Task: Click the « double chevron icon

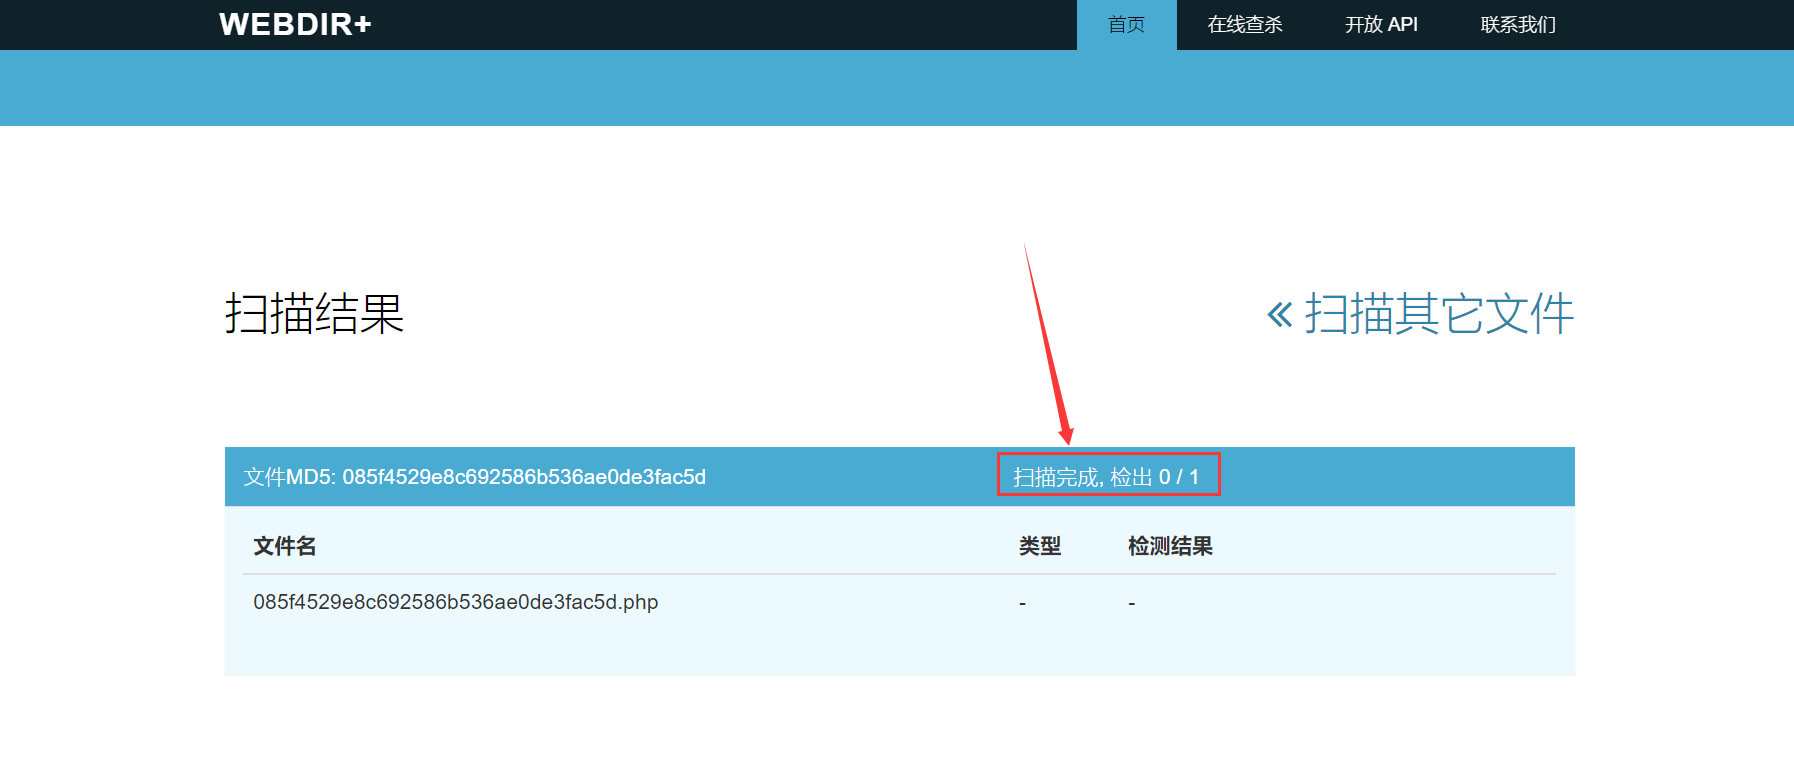Action: tap(1279, 315)
